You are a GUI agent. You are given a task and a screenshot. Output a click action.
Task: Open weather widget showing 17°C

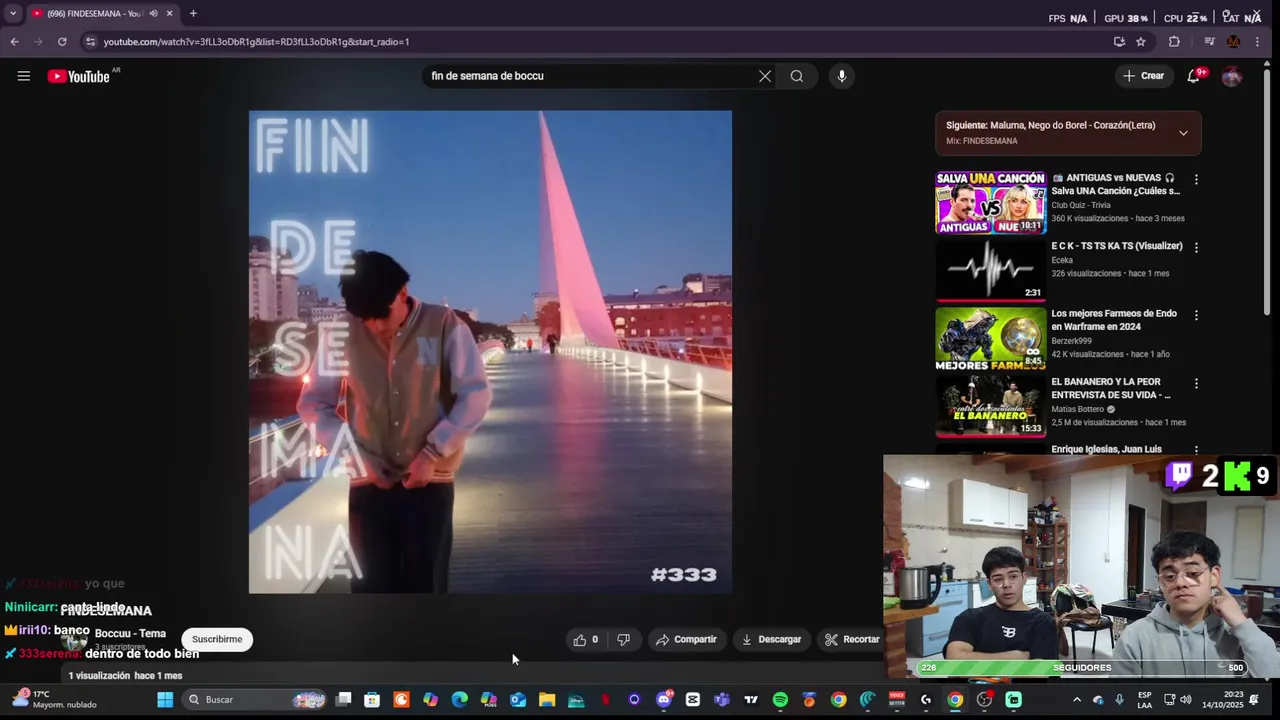click(x=55, y=699)
